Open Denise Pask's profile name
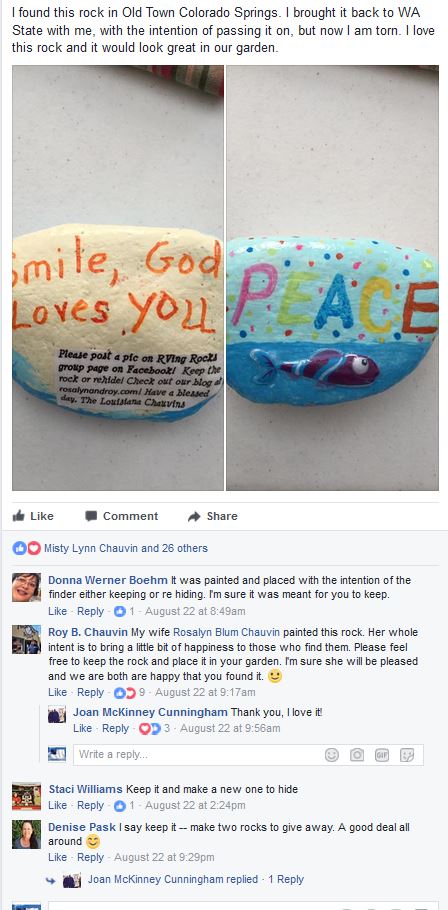This screenshot has width=448, height=910. (82, 828)
